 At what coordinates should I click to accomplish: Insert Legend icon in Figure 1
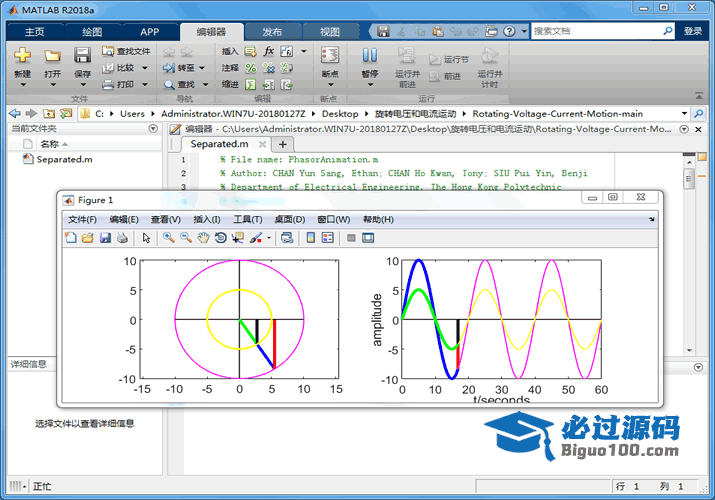[327, 237]
